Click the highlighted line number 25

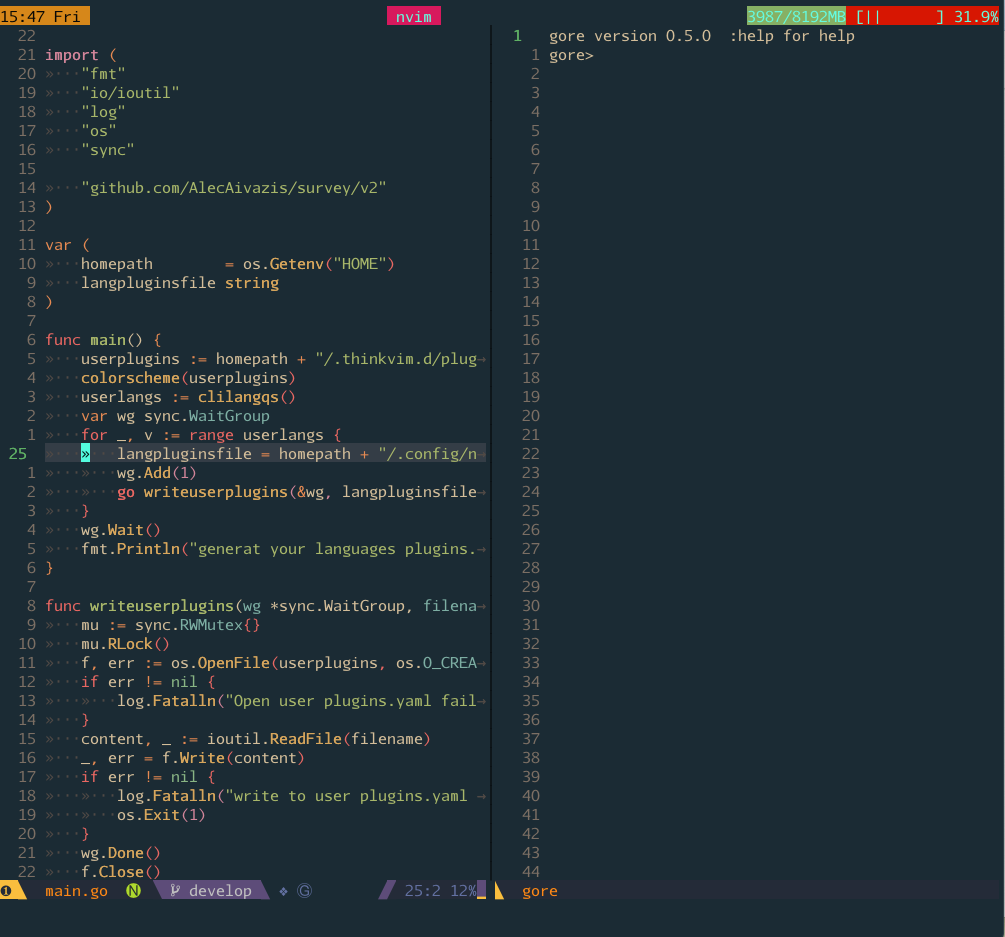tap(17, 453)
